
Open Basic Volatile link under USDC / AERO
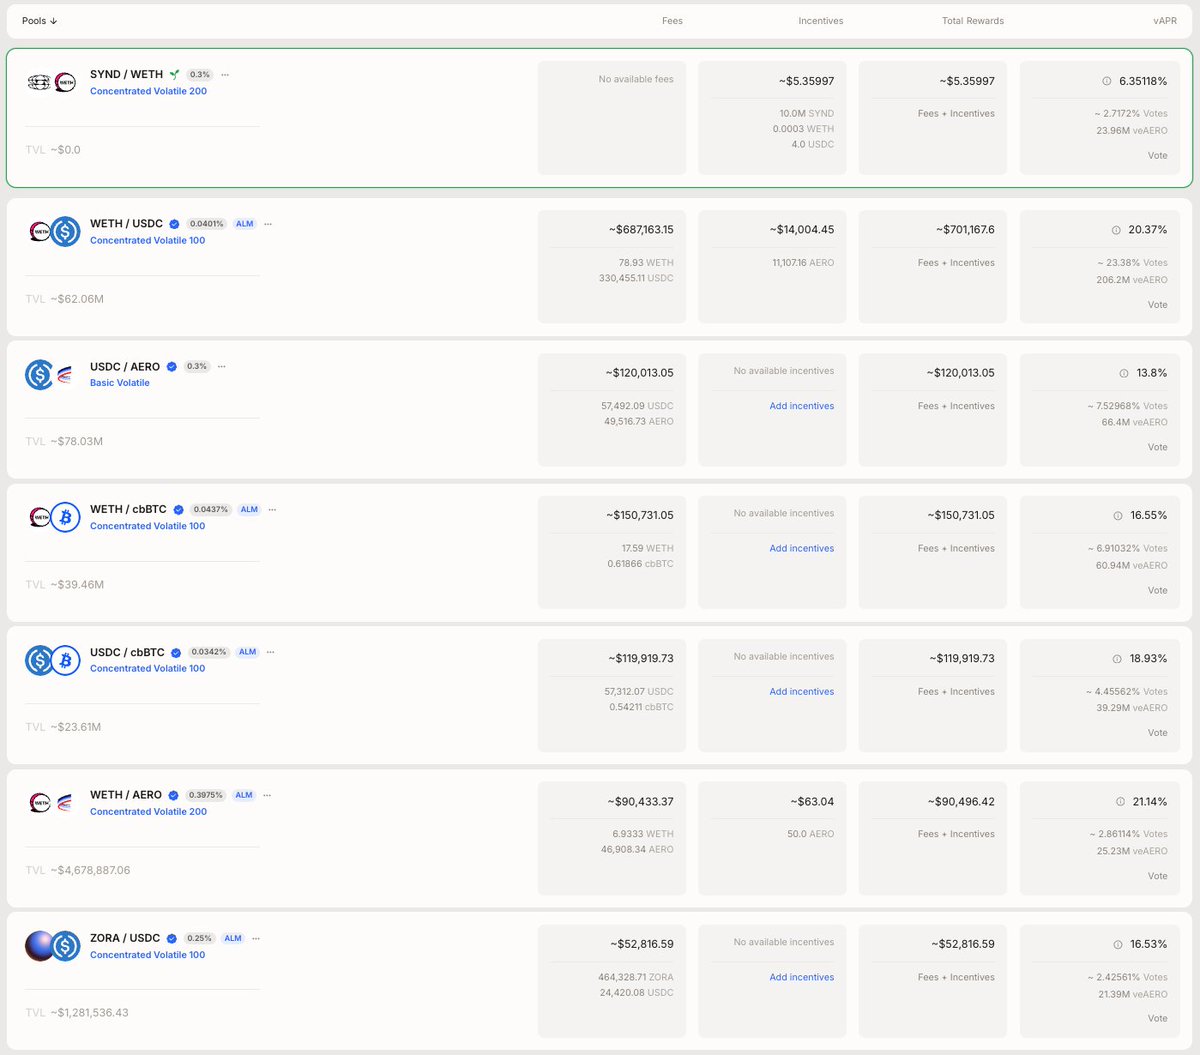coord(120,383)
